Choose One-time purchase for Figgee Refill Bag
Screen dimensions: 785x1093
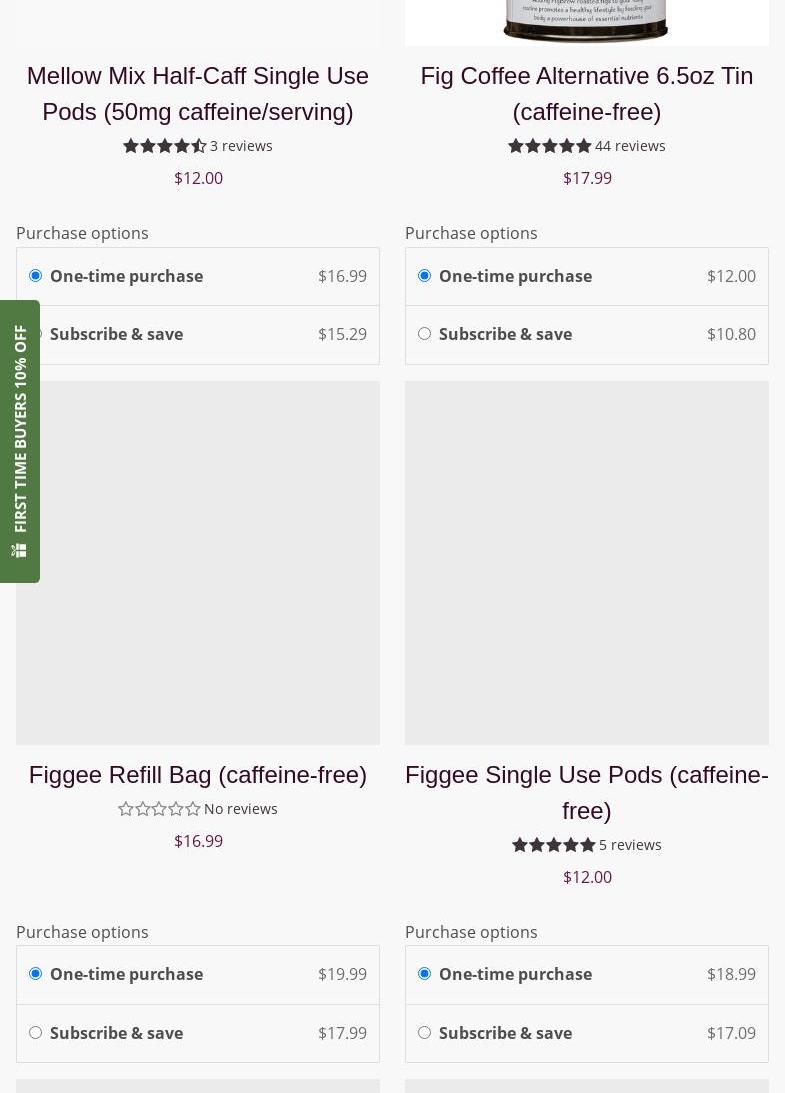click(x=35, y=974)
